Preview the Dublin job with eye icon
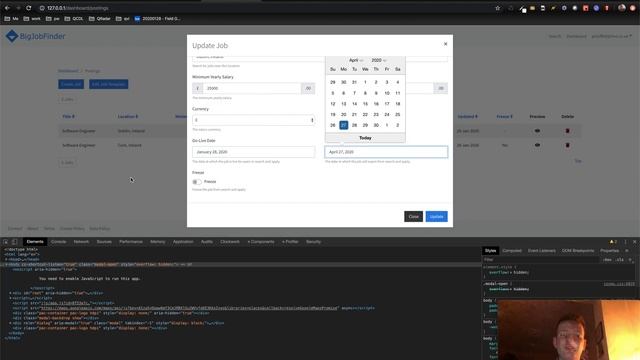This screenshot has height=360, width=640. tap(537, 131)
